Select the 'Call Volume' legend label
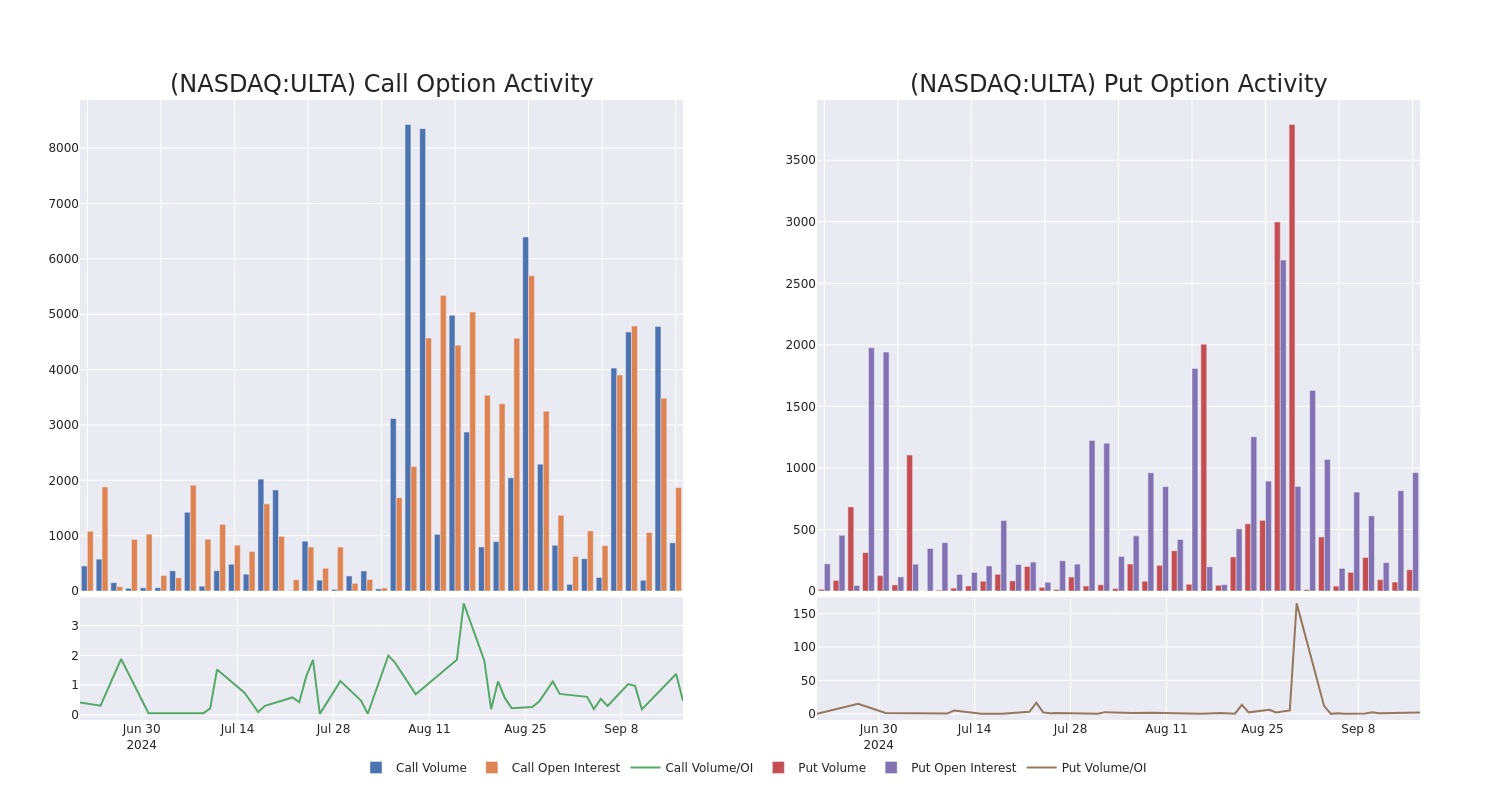1500x800 pixels. pyautogui.click(x=431, y=768)
